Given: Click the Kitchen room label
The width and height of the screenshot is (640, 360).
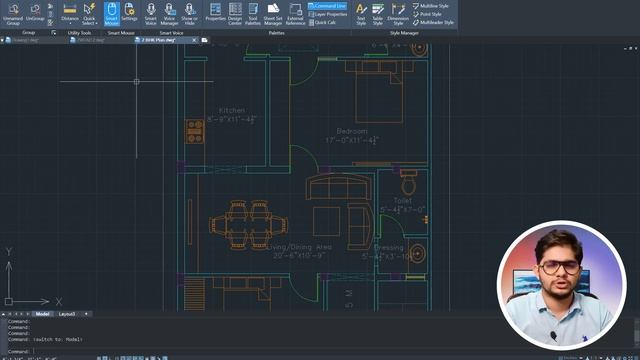Looking at the screenshot, I should tap(232, 111).
